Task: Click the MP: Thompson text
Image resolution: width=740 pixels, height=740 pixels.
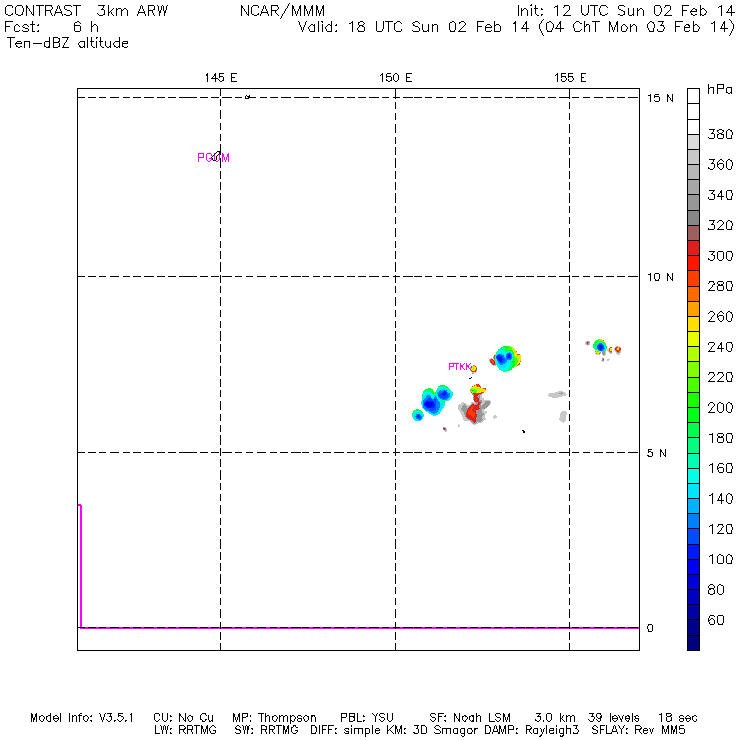Action: (274, 718)
